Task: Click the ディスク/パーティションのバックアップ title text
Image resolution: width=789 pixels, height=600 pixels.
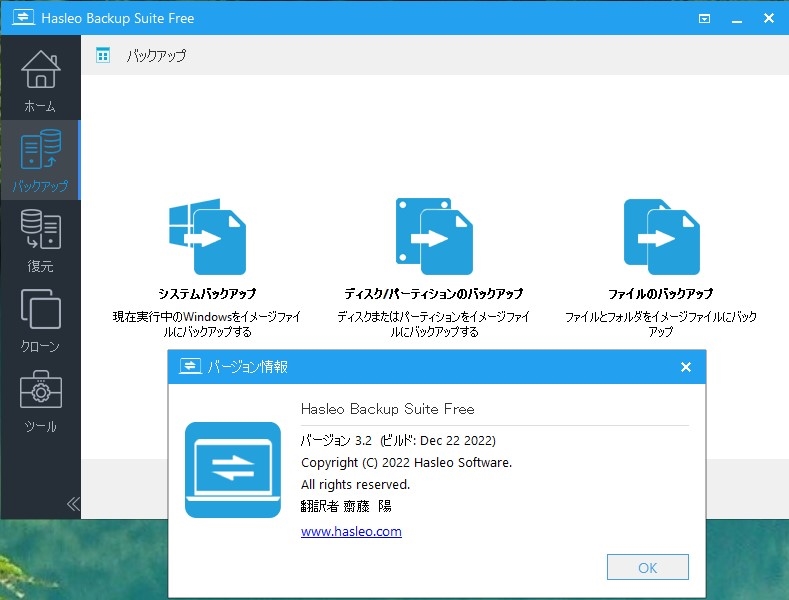Action: 434,293
